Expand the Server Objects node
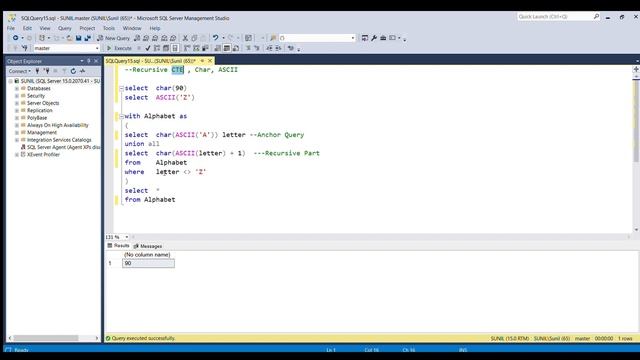The height and width of the screenshot is (360, 640). (17, 103)
